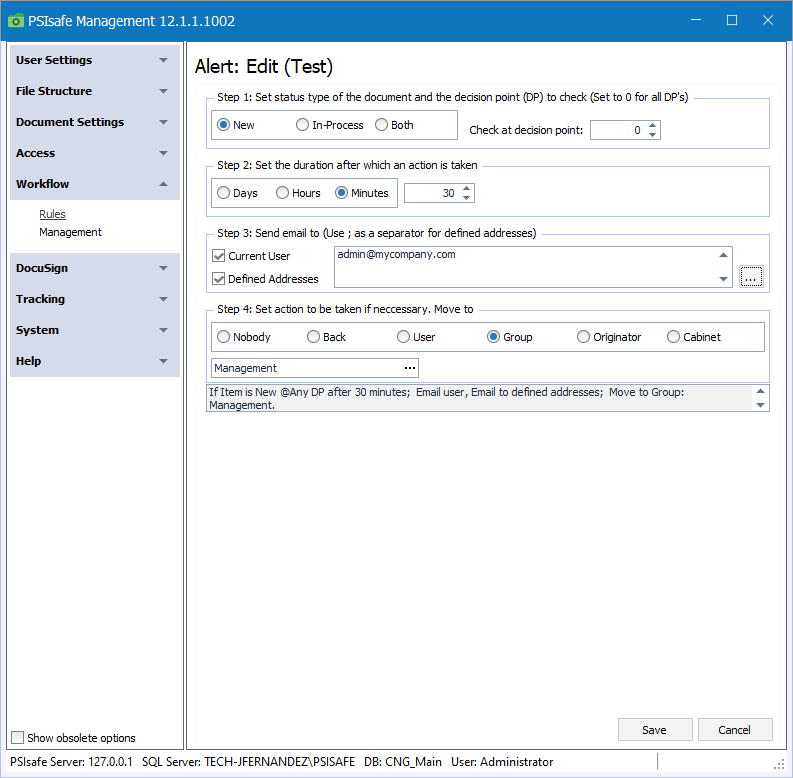
Task: Enable Show obsolete options checkbox
Action: (17, 738)
